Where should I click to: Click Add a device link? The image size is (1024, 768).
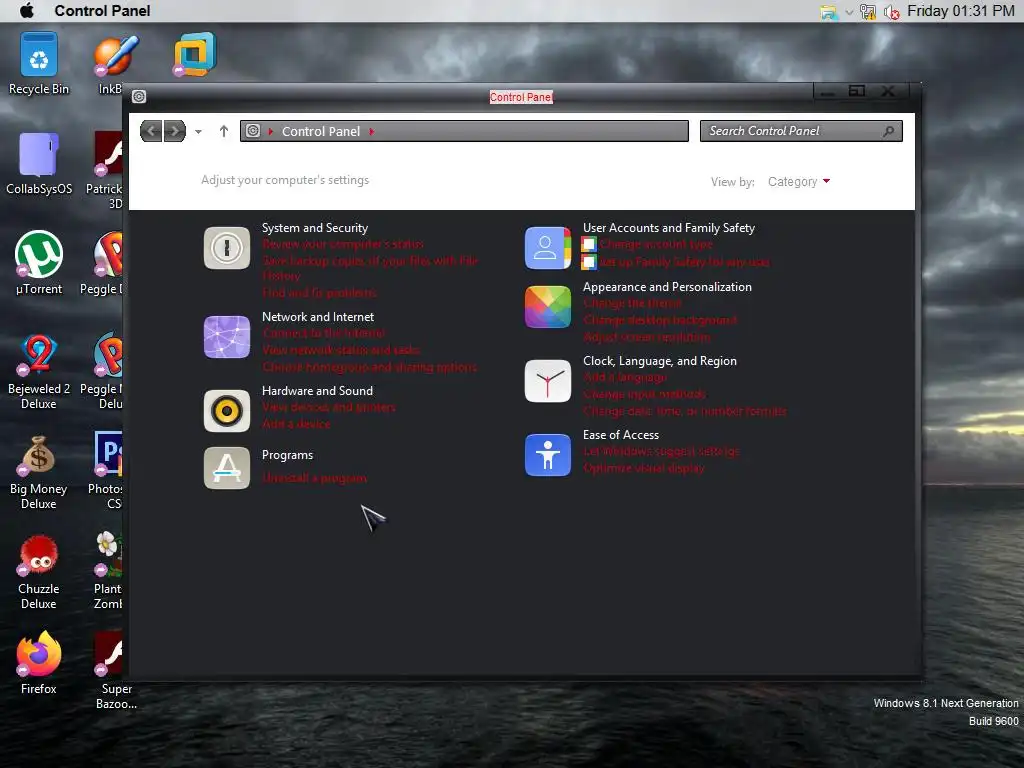coord(296,424)
